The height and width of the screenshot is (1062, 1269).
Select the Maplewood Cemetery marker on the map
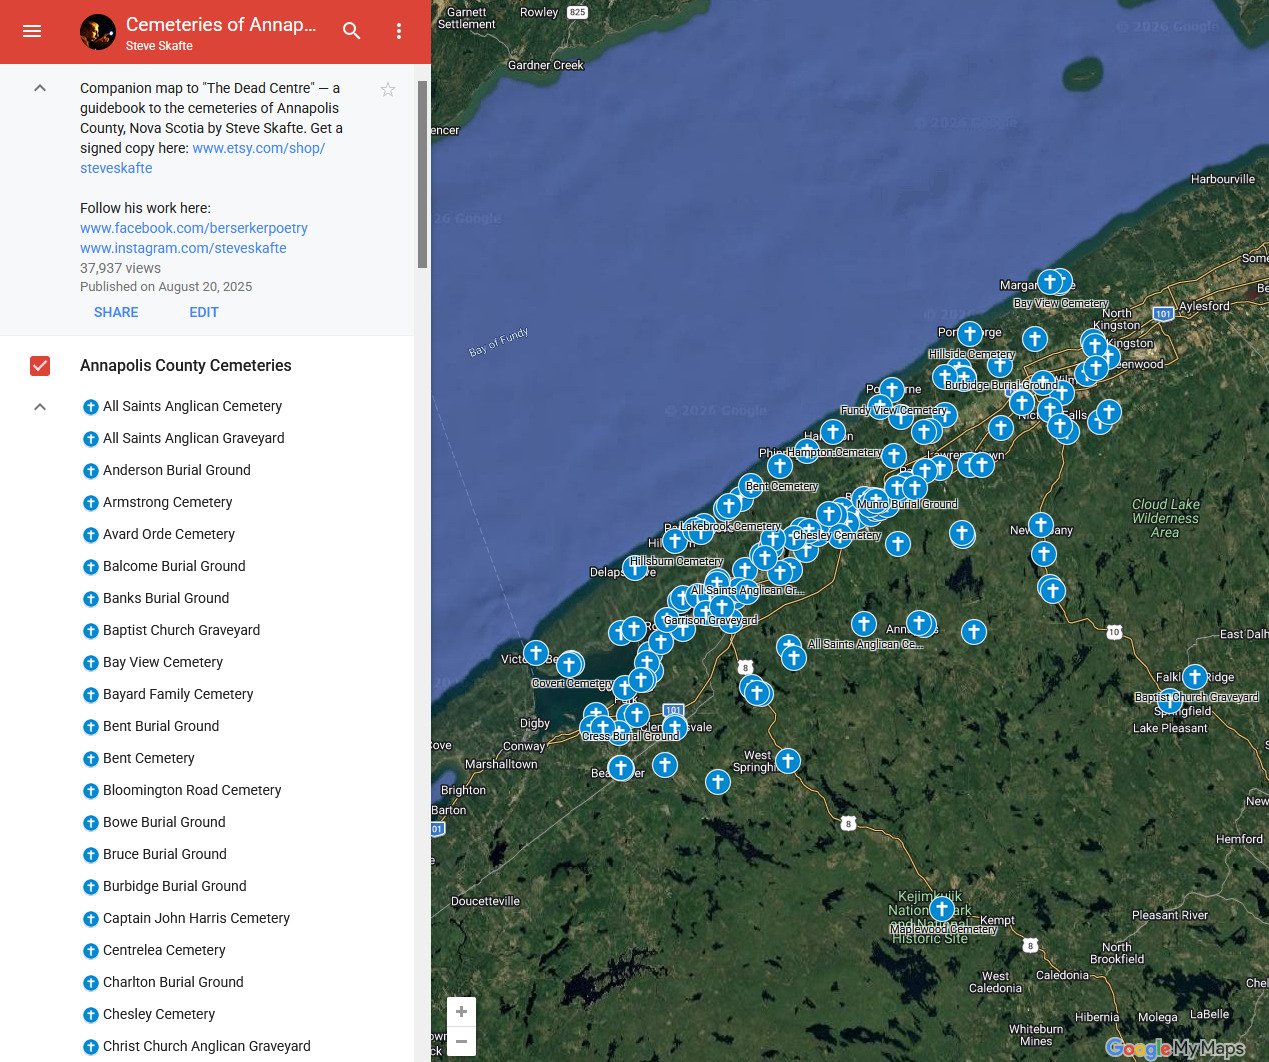coord(941,908)
